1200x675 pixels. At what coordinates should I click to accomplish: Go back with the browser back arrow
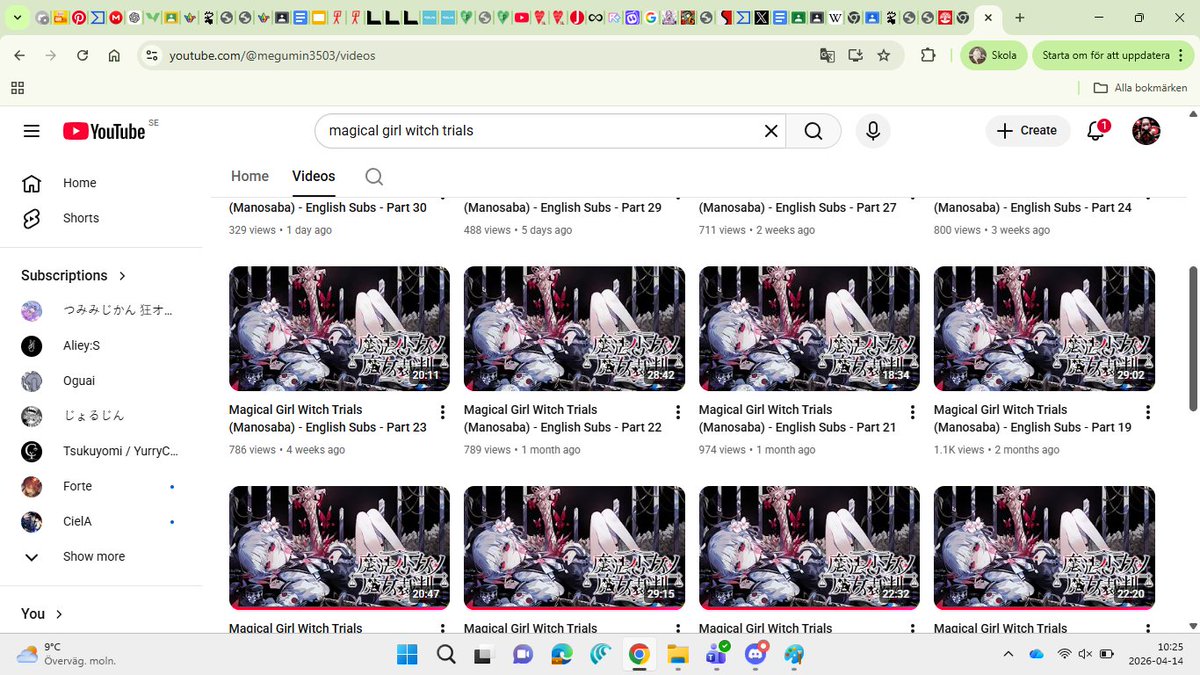coord(19,56)
